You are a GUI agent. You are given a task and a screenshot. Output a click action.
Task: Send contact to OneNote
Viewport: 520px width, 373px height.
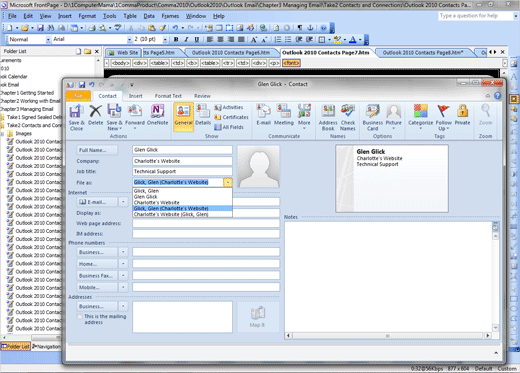pos(157,115)
